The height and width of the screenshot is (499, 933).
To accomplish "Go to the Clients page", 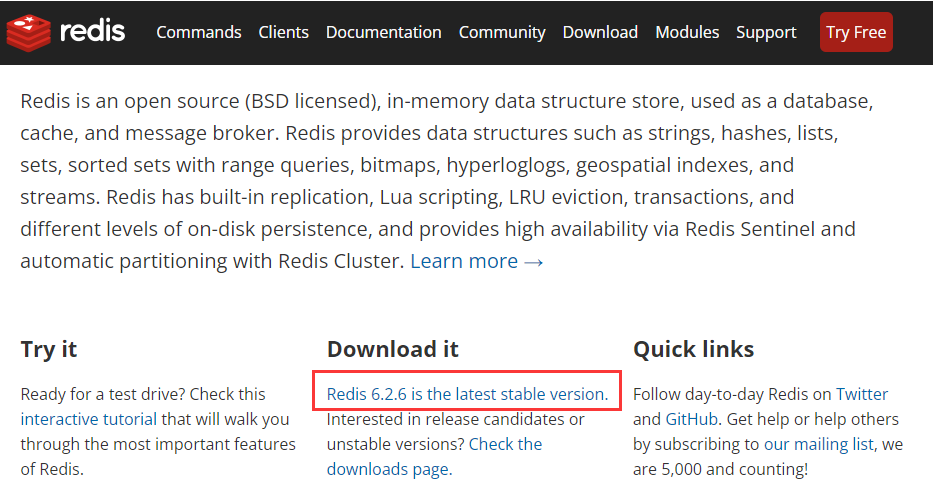I will coord(284,32).
